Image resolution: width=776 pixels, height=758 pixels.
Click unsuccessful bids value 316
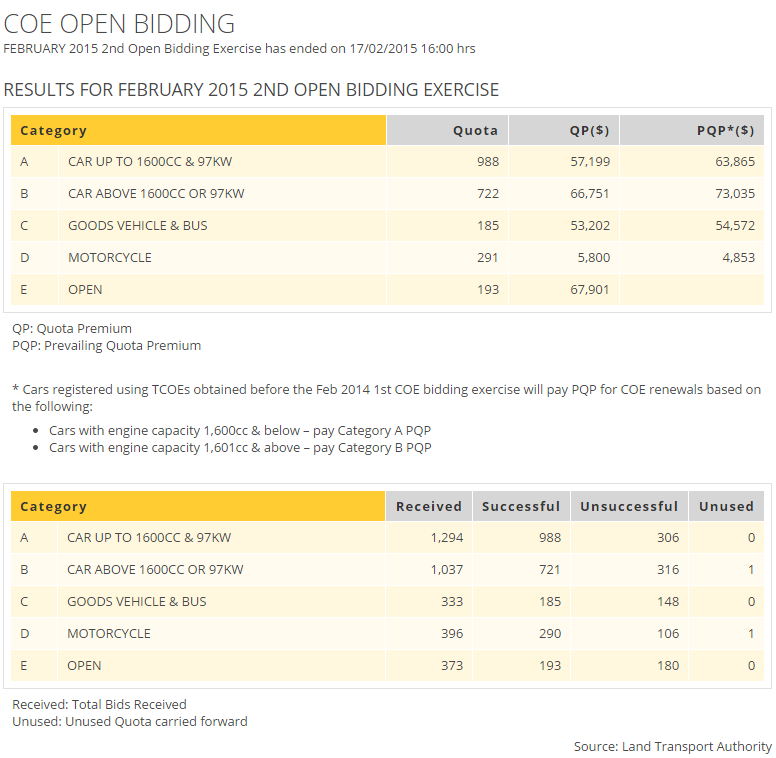[668, 569]
